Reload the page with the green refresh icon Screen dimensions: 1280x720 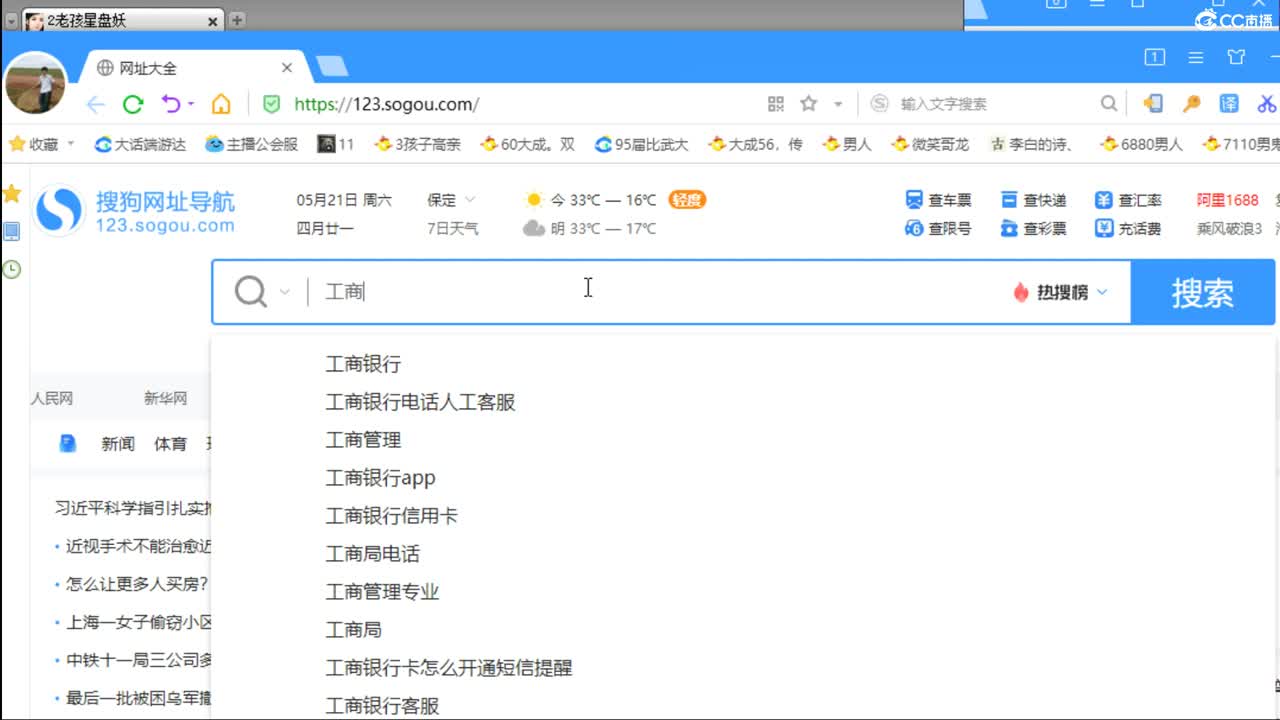[133, 104]
